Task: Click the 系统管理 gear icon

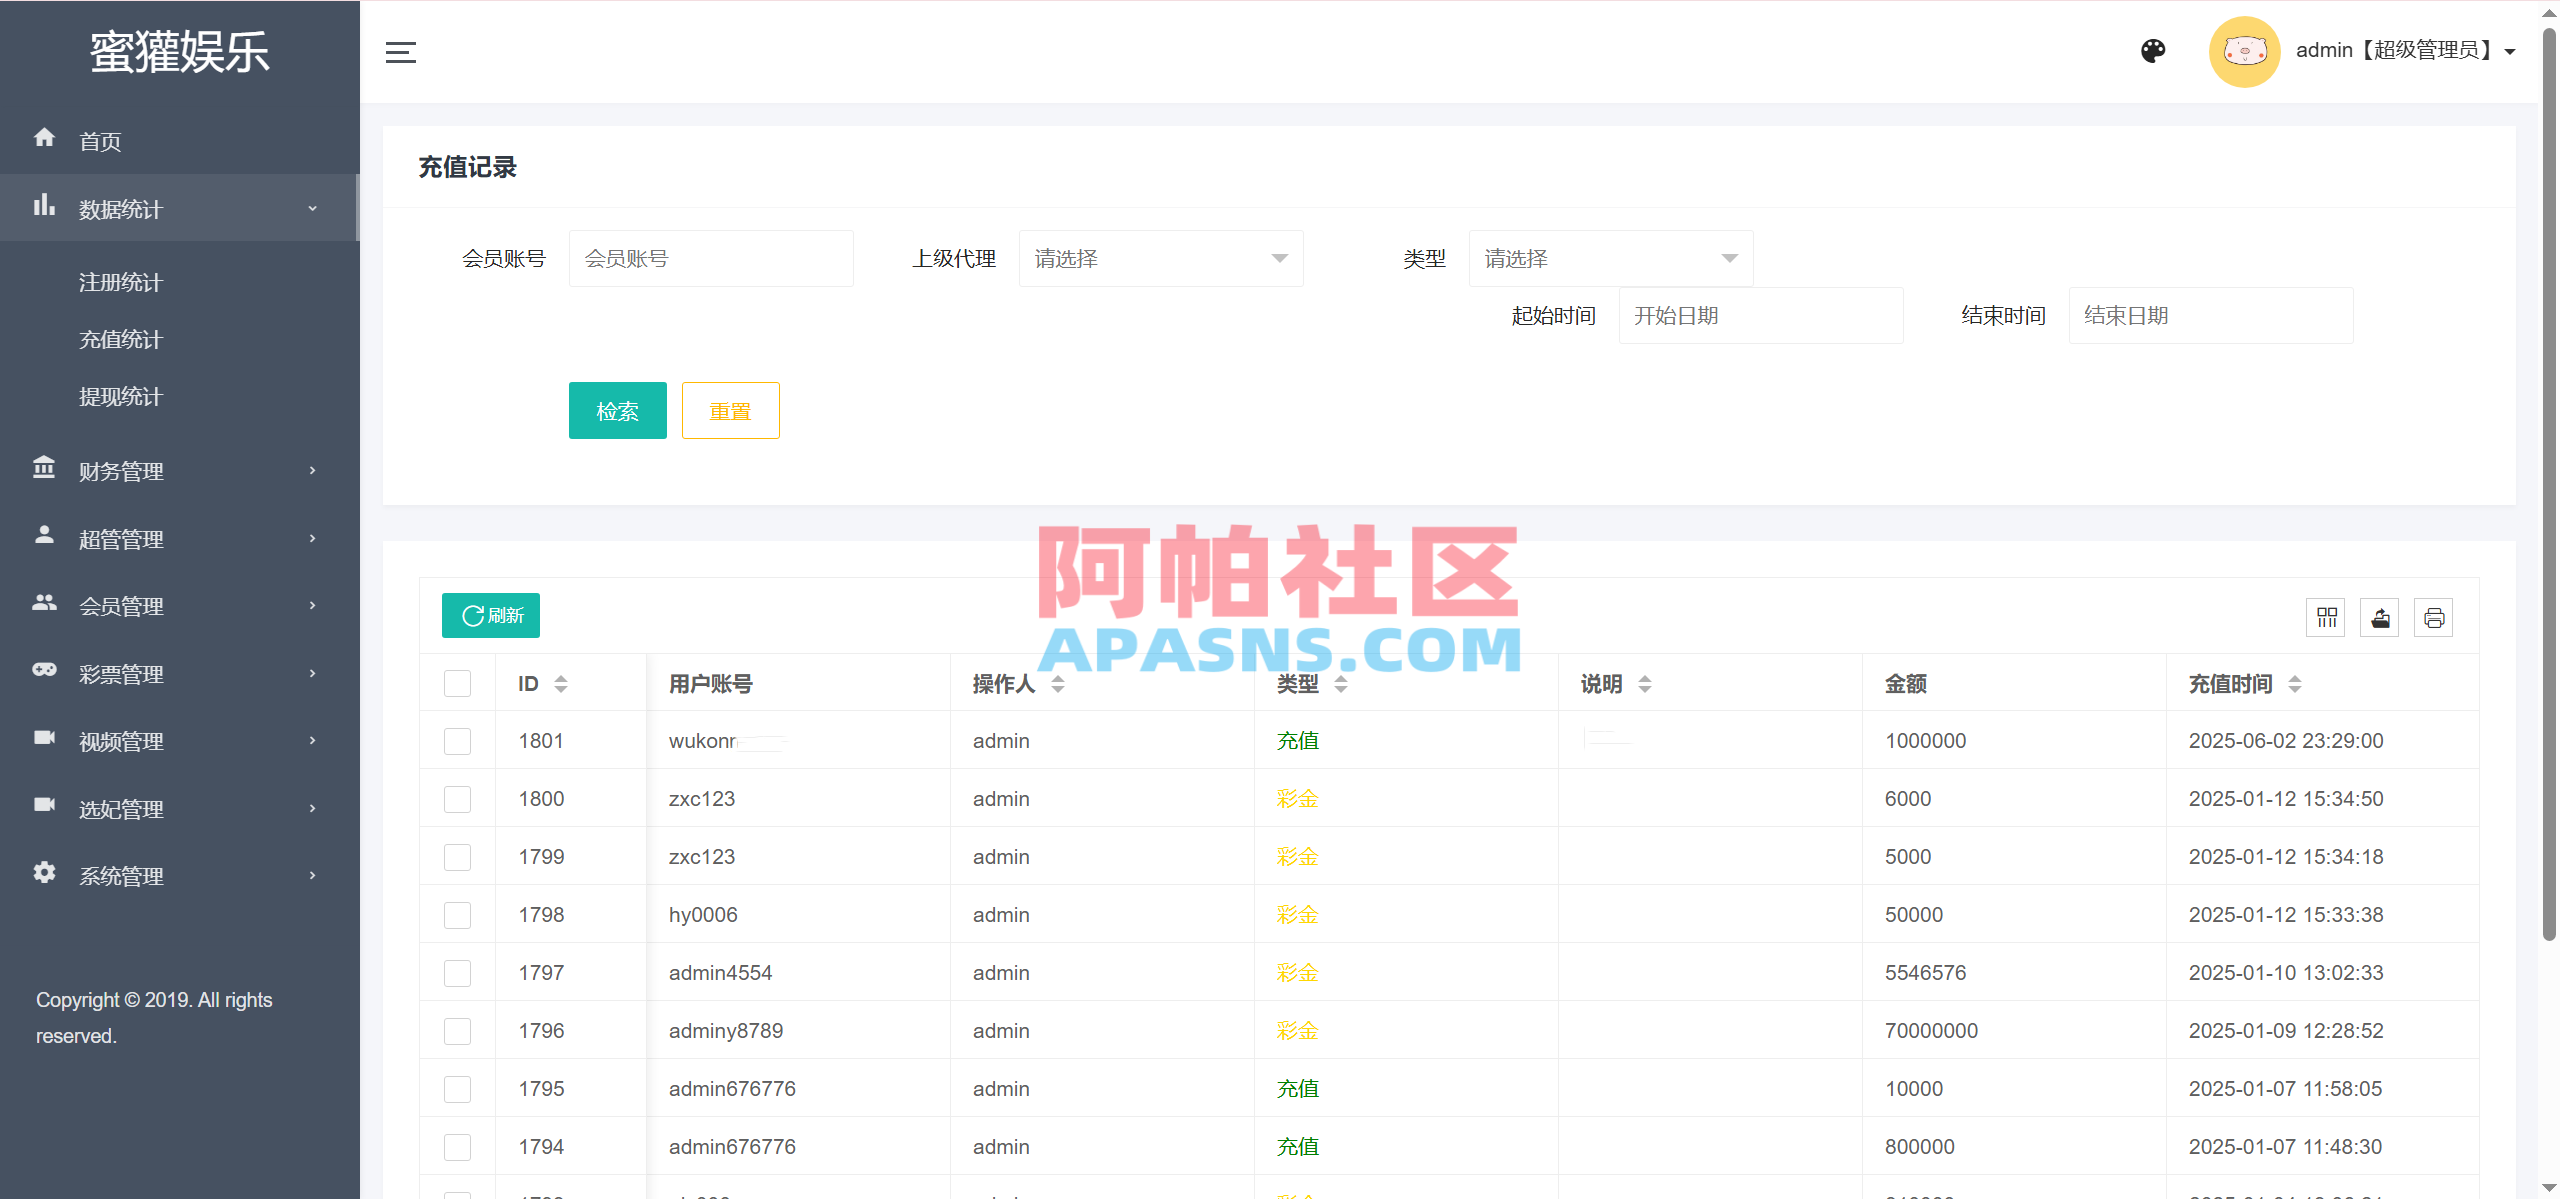Action: click(44, 874)
